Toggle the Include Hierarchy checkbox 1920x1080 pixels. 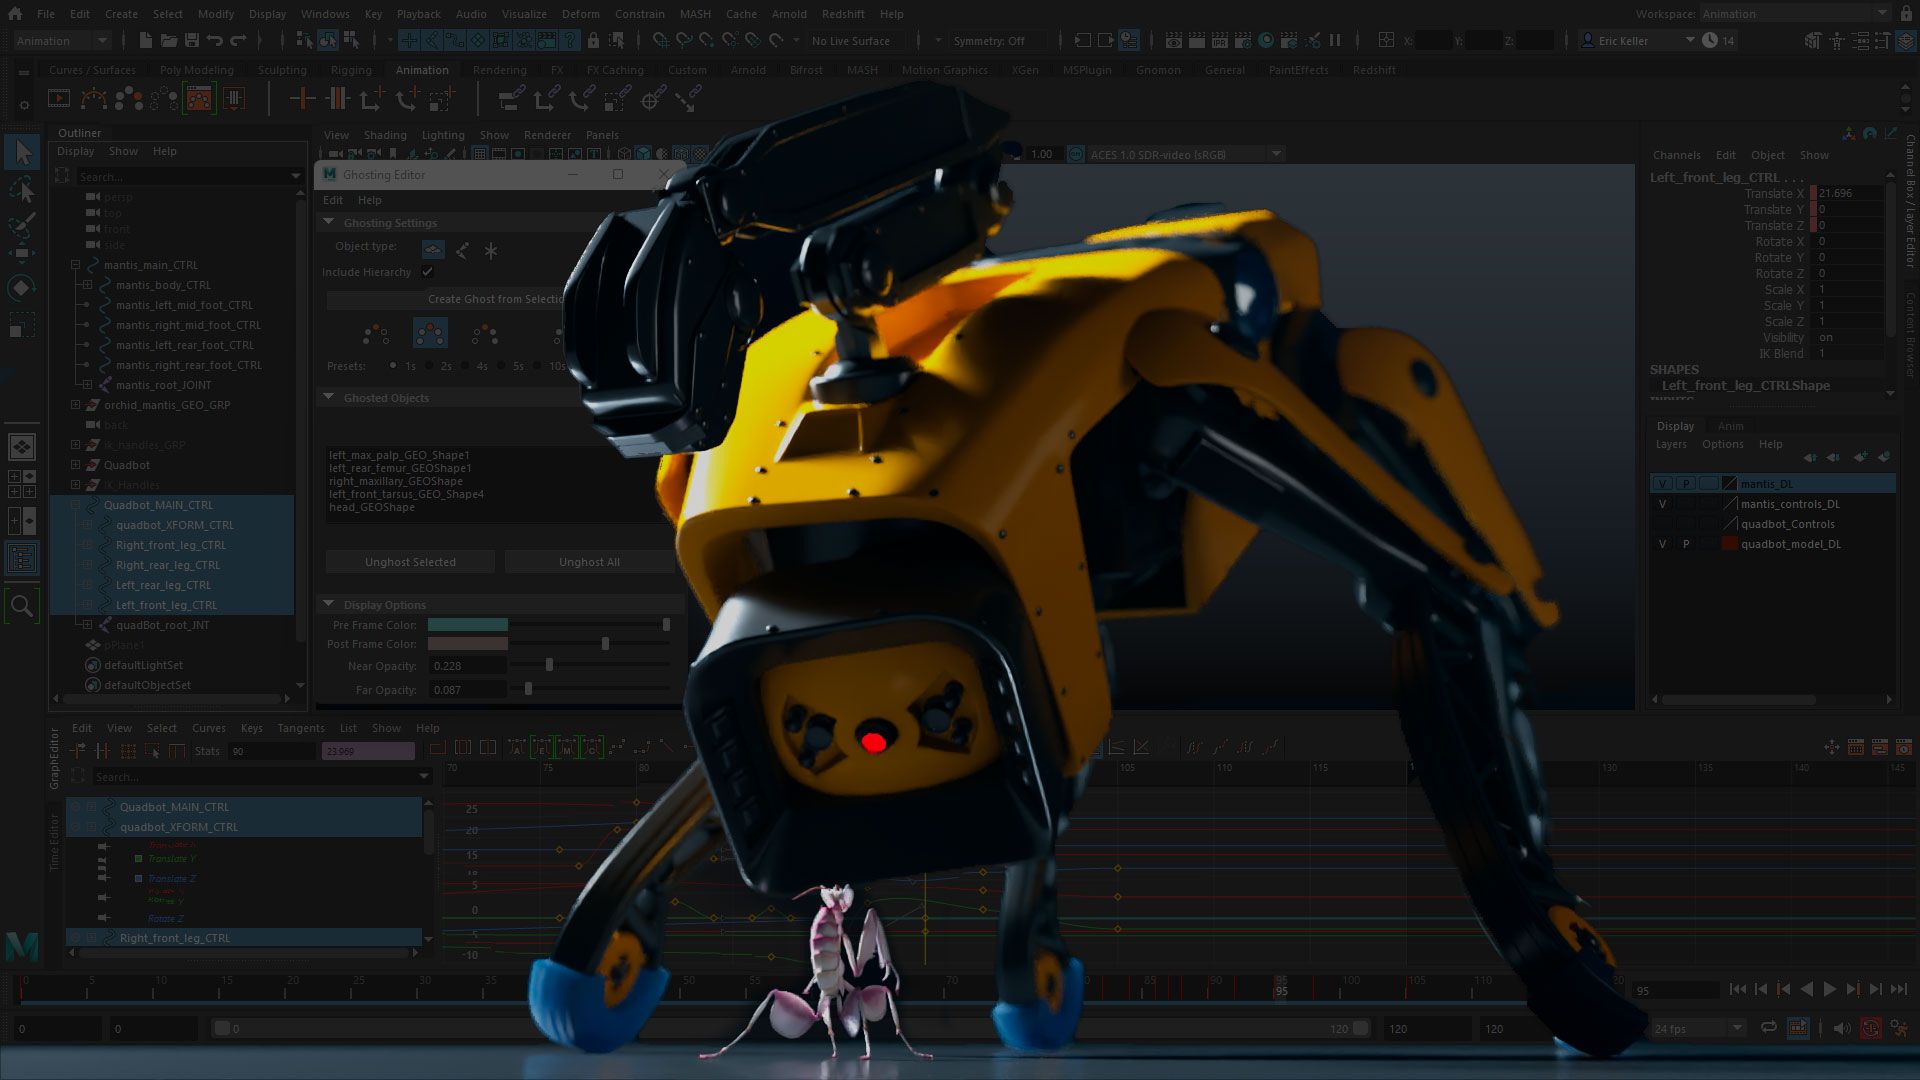[427, 272]
